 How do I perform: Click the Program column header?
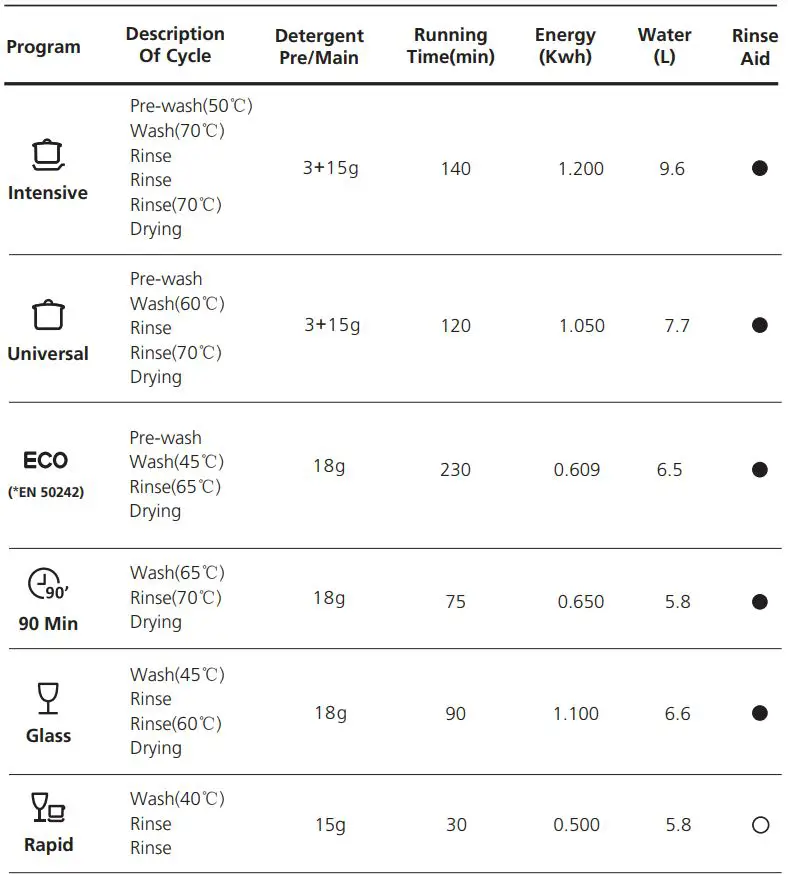tap(43, 47)
